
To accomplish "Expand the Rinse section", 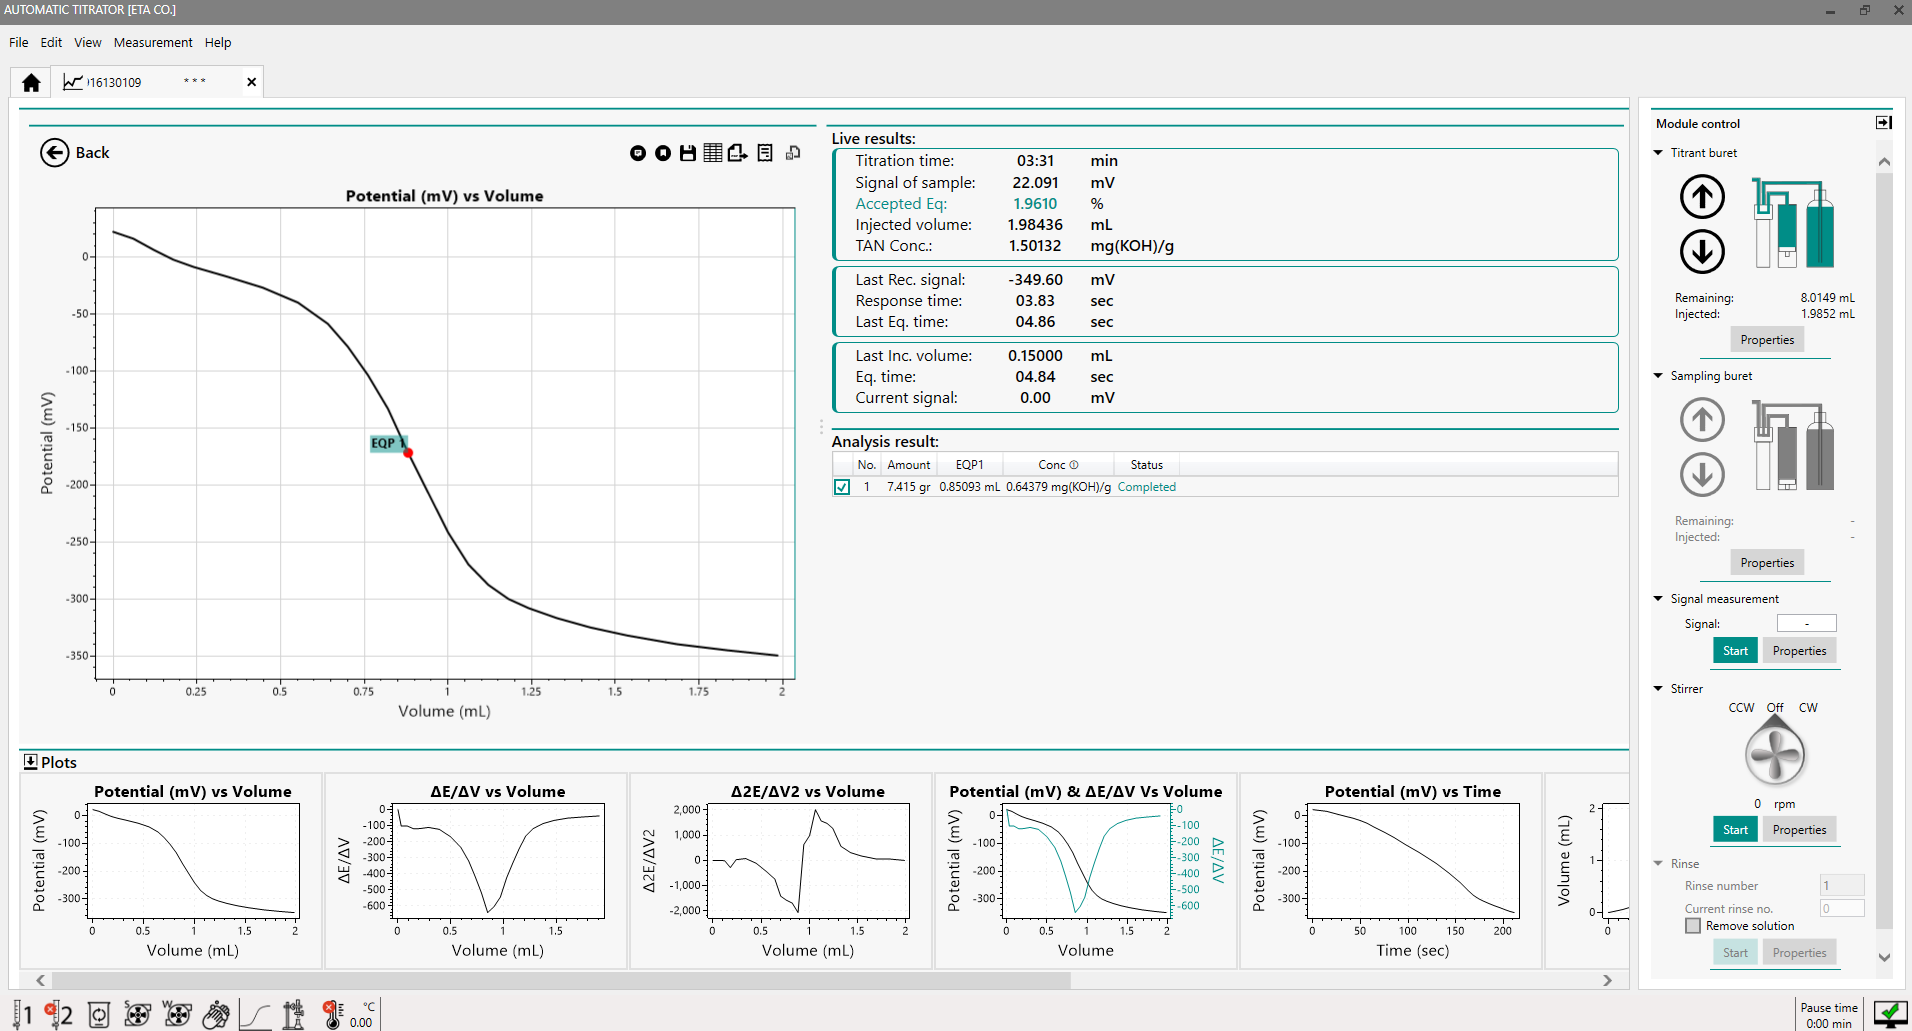I will (x=1659, y=864).
